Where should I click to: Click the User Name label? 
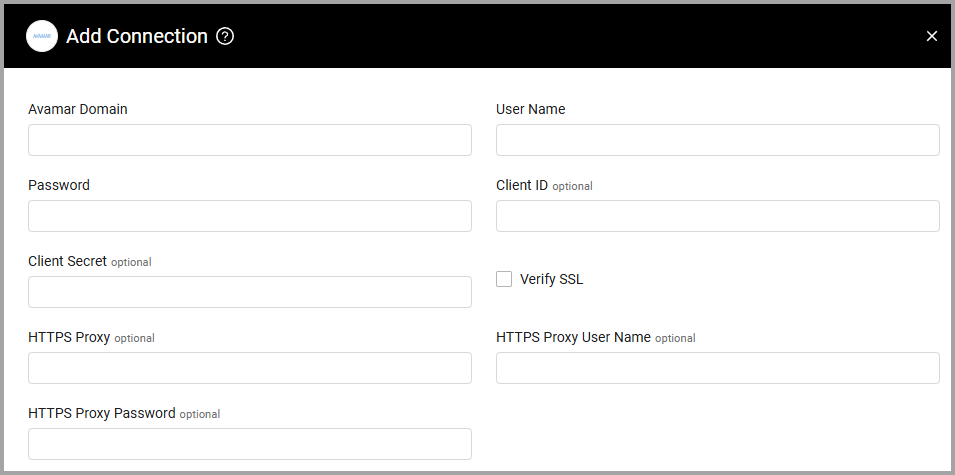[530, 109]
